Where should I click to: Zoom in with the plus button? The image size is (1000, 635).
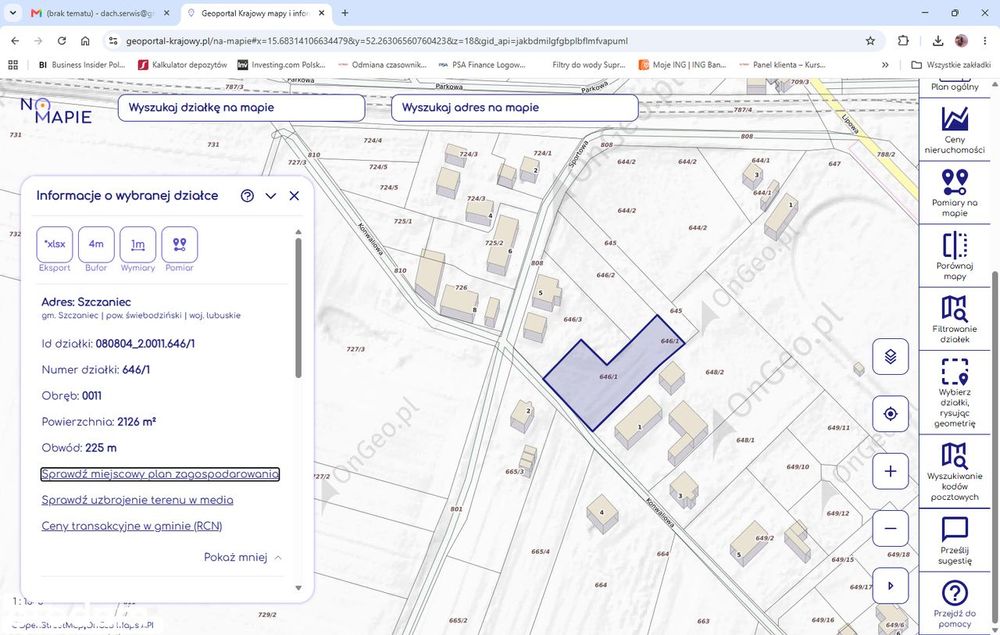890,471
